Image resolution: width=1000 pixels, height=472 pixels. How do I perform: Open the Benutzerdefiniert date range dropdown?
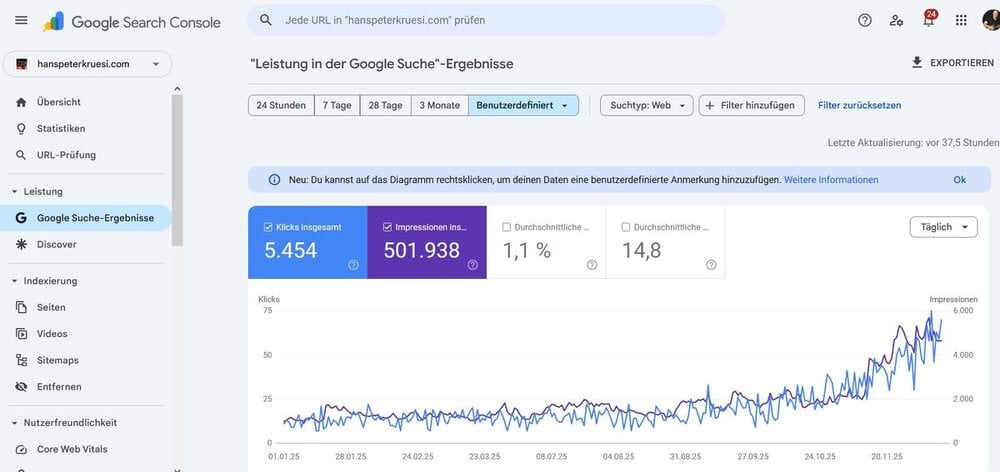pyautogui.click(x=523, y=105)
